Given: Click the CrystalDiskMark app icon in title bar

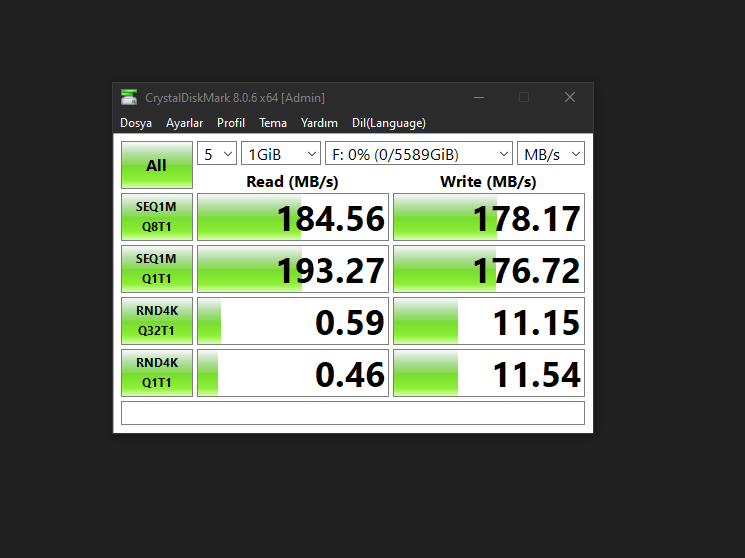Looking at the screenshot, I should pyautogui.click(x=129, y=97).
